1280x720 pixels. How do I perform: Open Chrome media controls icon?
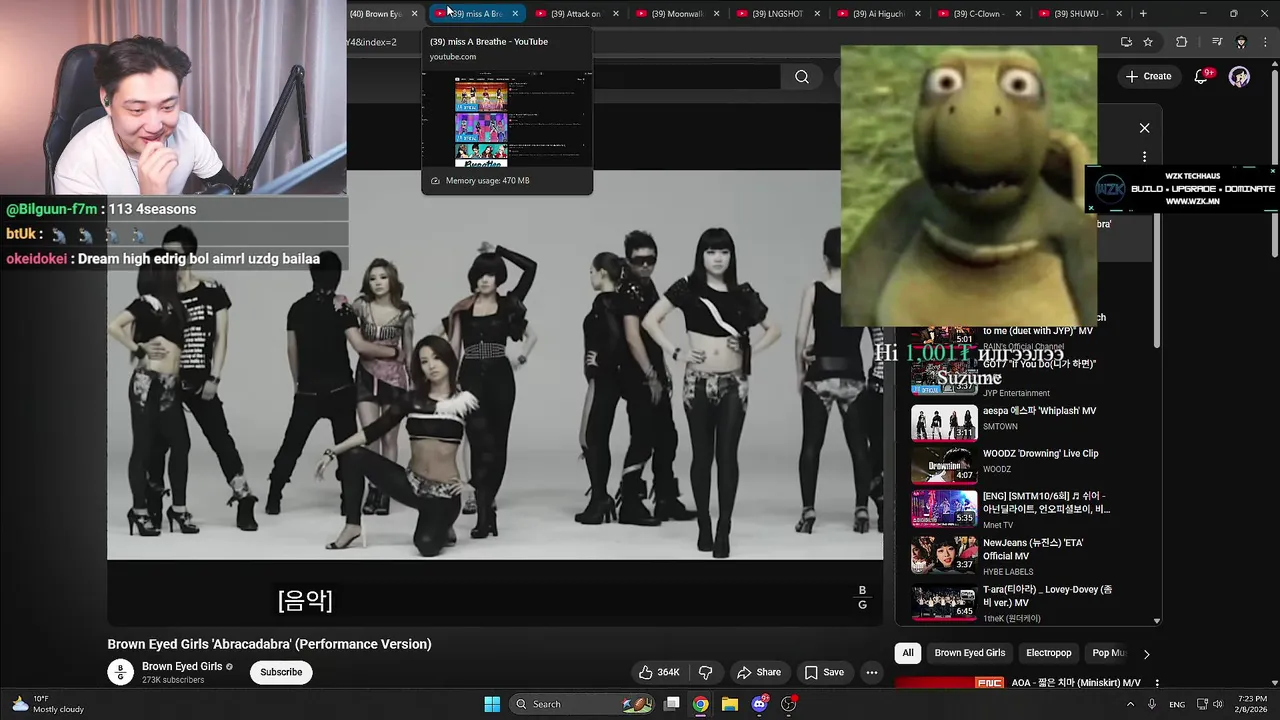(1217, 42)
